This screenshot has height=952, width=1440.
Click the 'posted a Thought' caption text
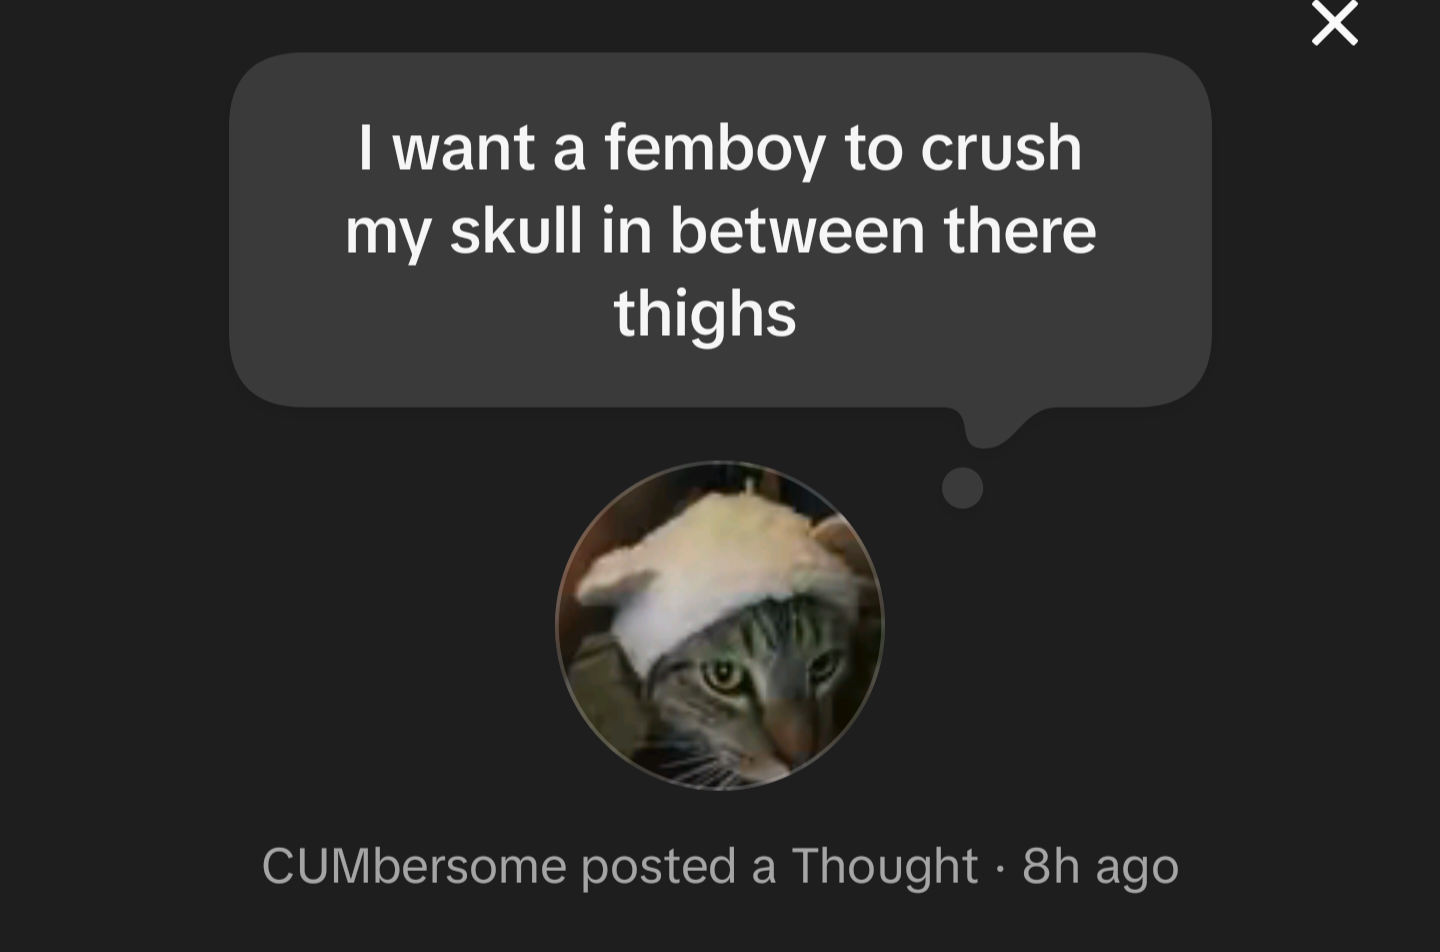(779, 865)
